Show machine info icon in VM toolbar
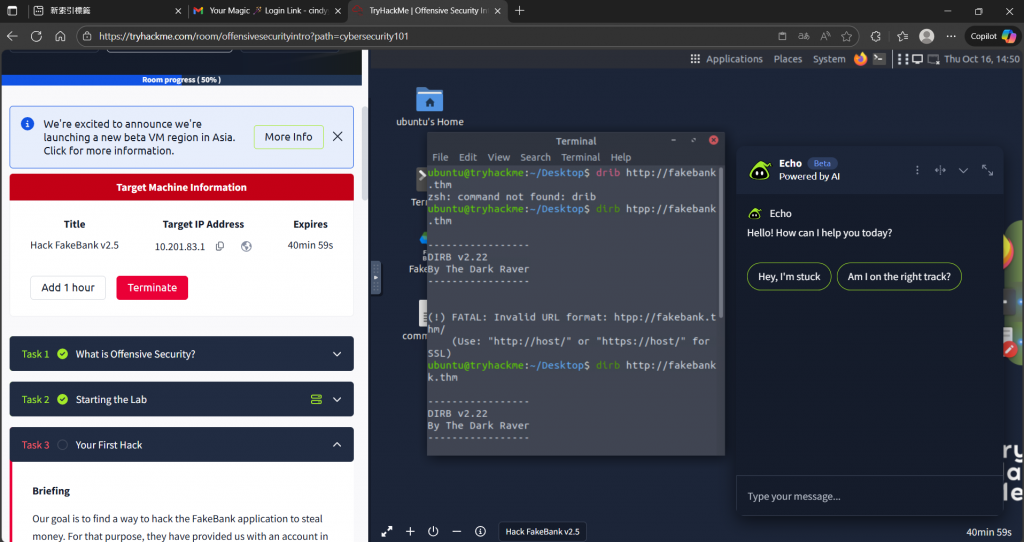The width and height of the screenshot is (1024, 542). click(x=480, y=532)
